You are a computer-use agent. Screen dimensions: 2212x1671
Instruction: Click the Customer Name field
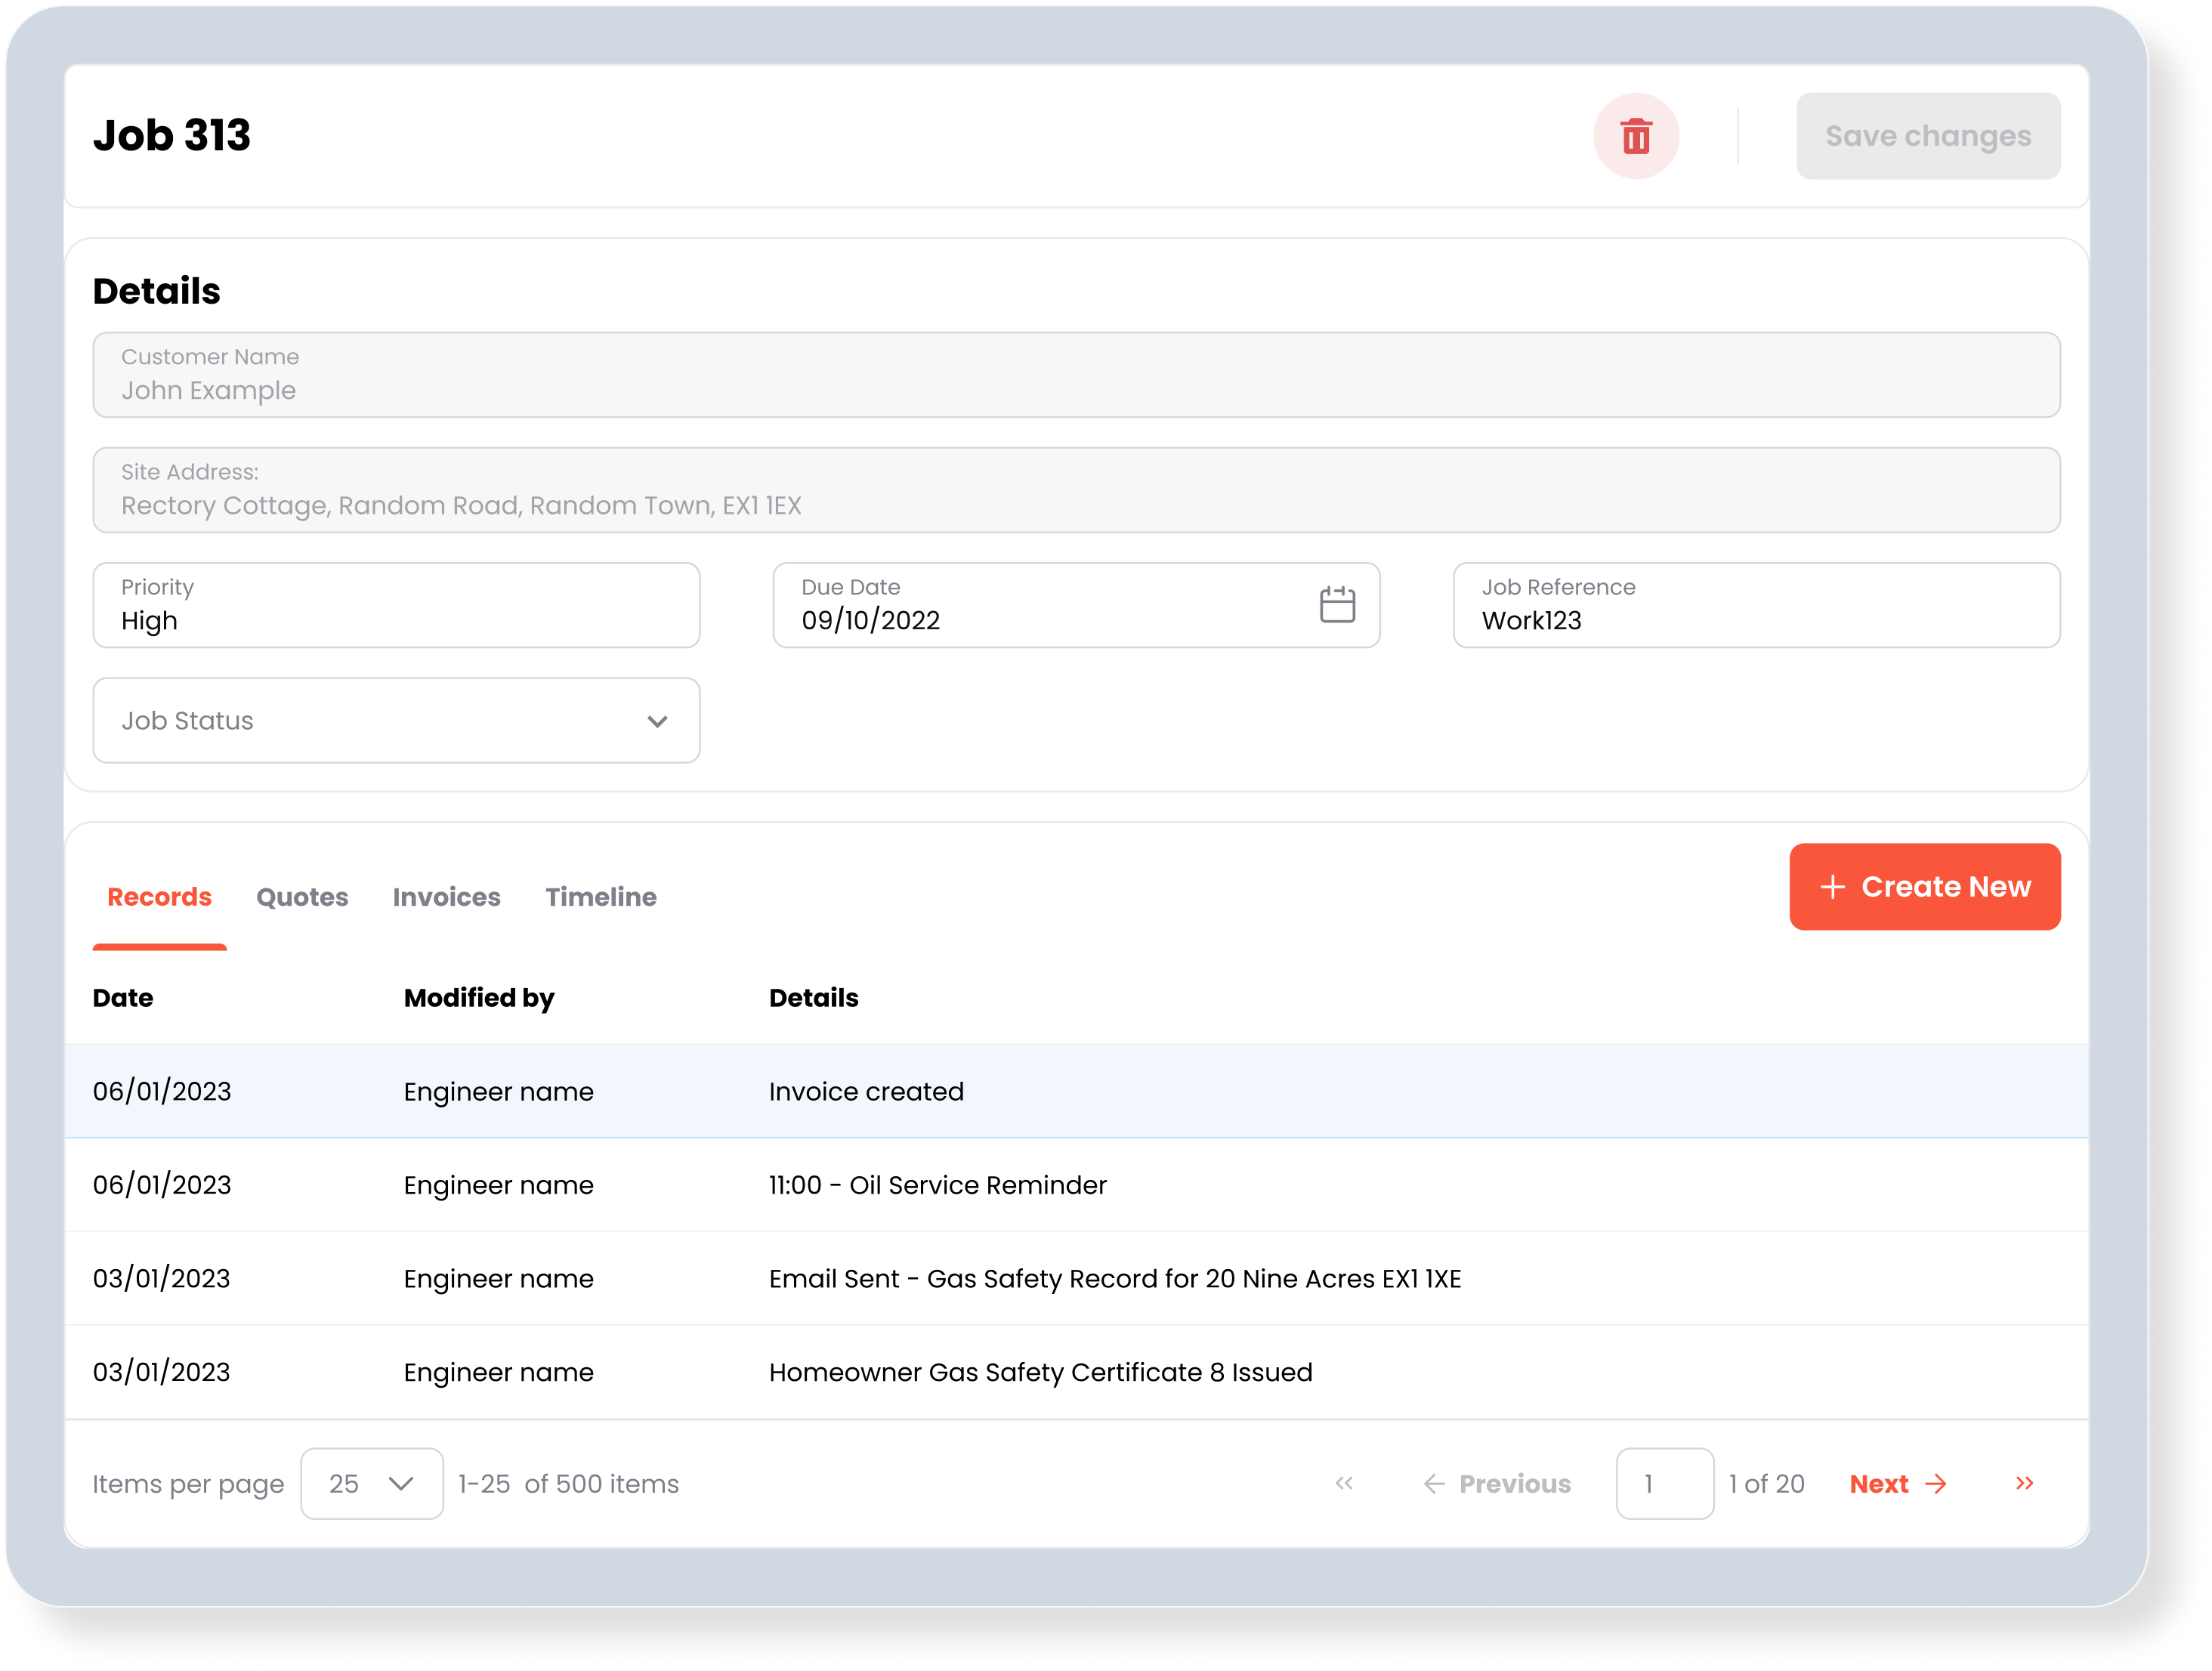pyautogui.click(x=1076, y=375)
